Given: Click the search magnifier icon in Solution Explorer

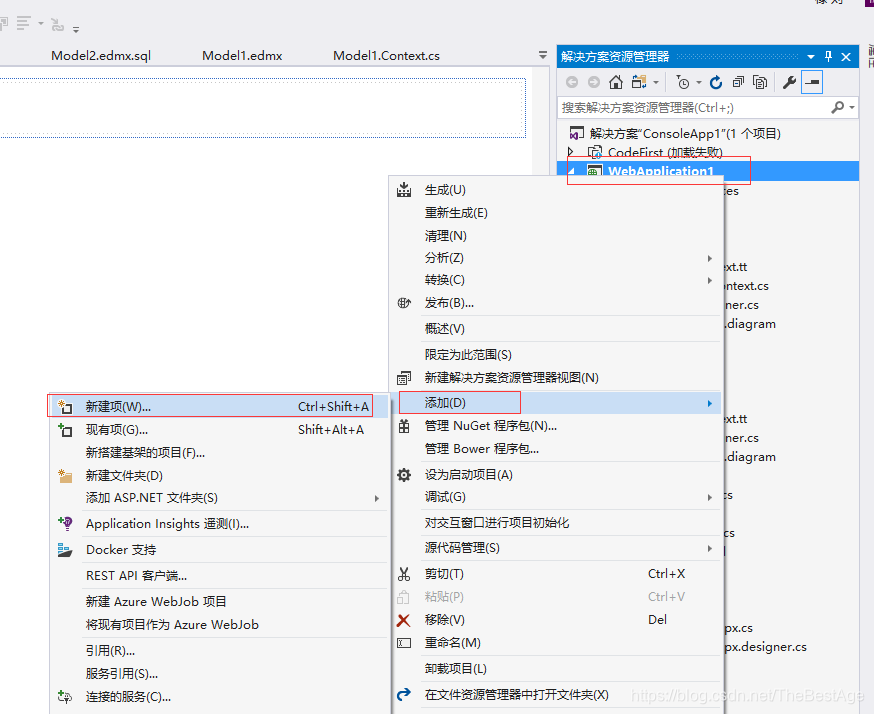Looking at the screenshot, I should [837, 107].
